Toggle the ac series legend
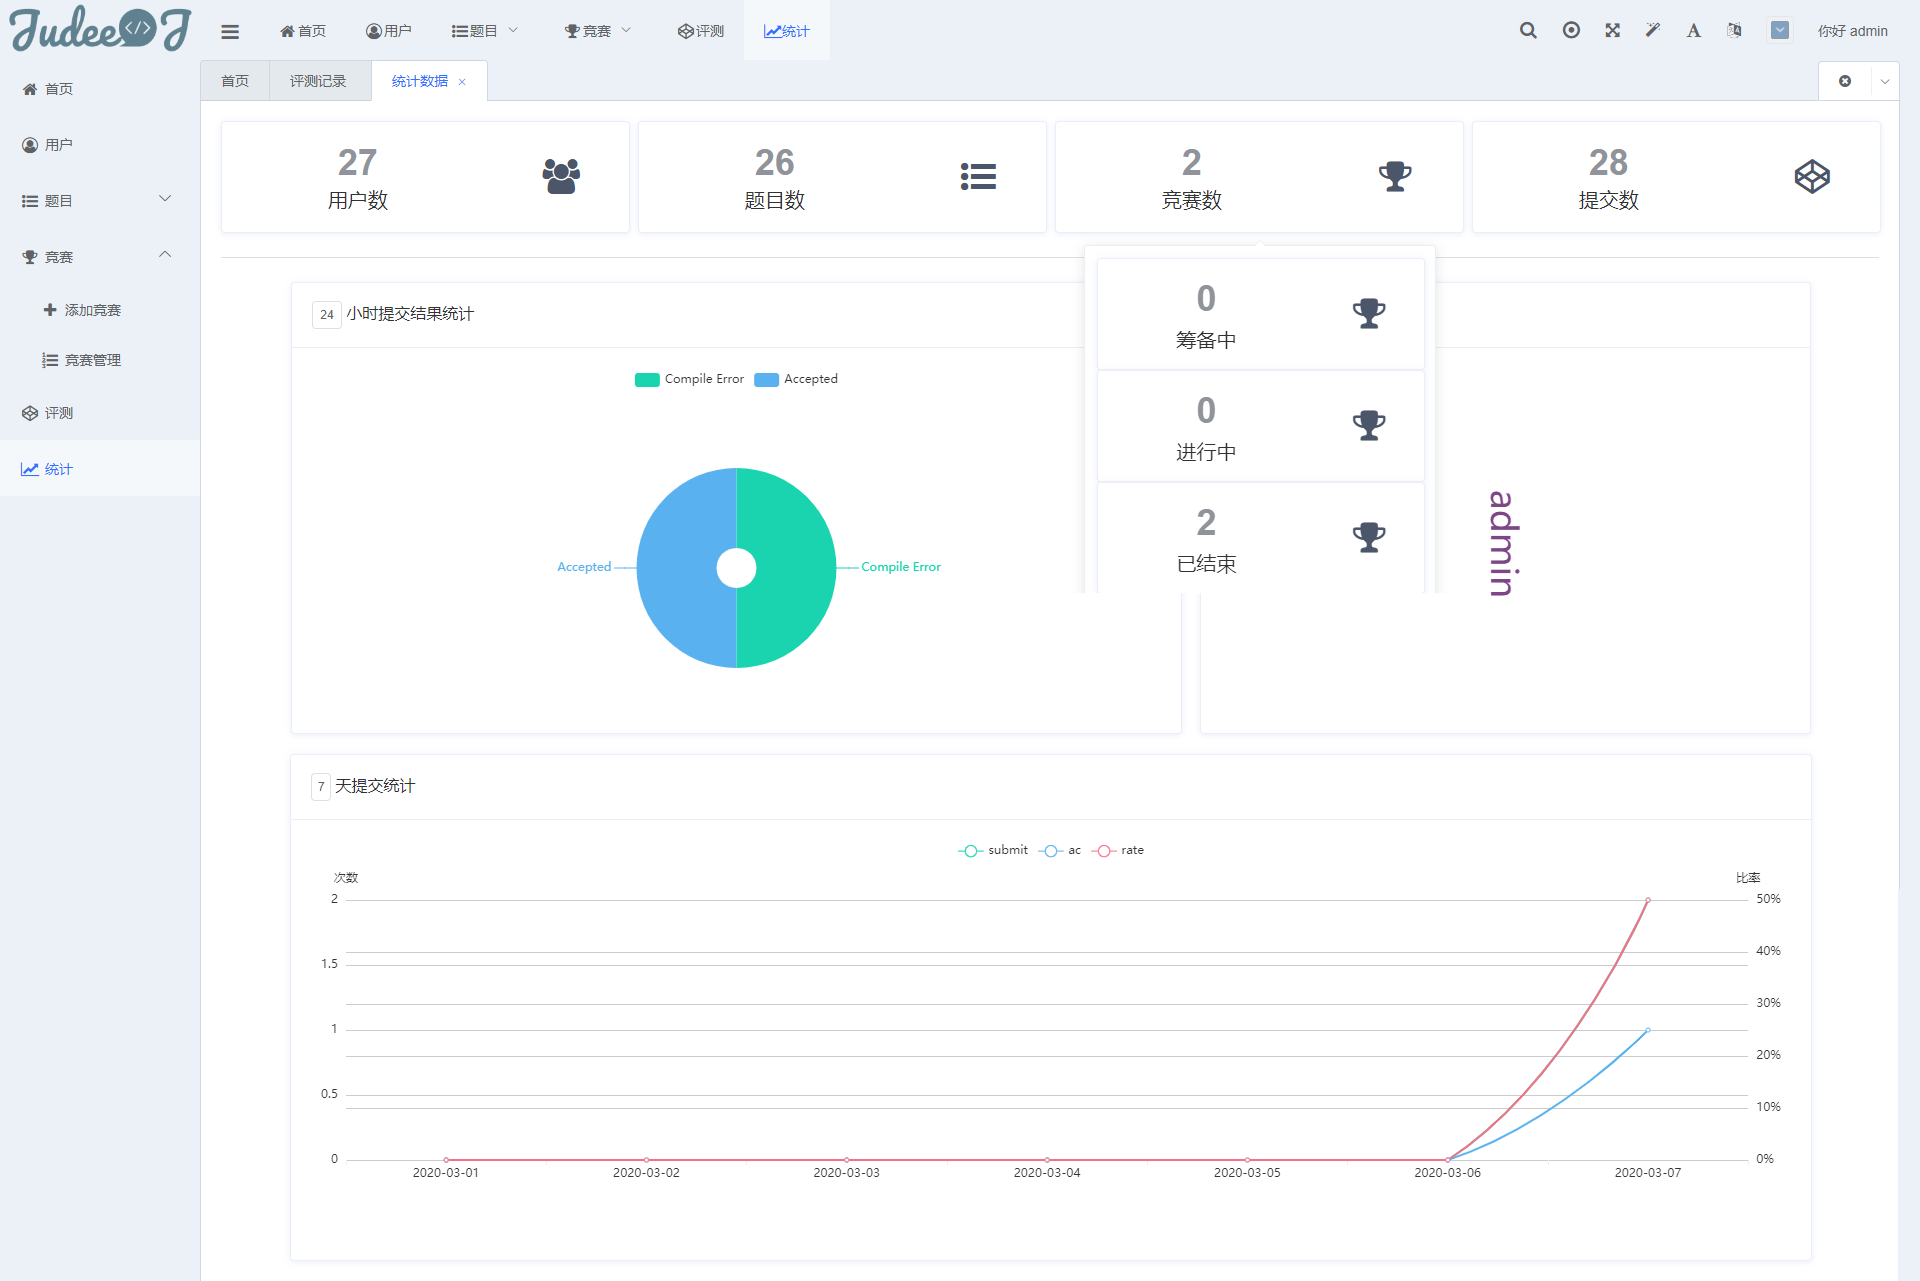The height and width of the screenshot is (1281, 1920). pos(1060,850)
